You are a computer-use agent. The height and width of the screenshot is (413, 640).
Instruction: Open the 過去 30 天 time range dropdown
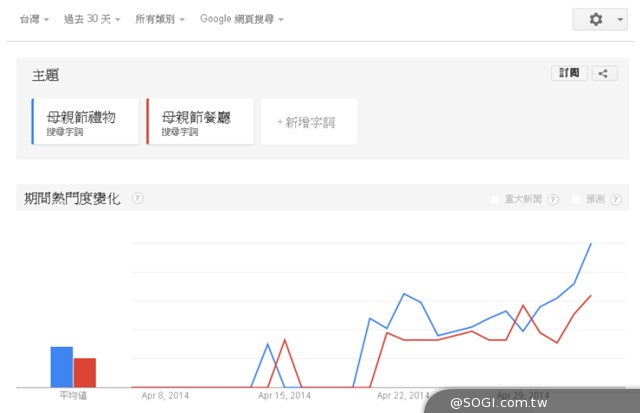92,19
